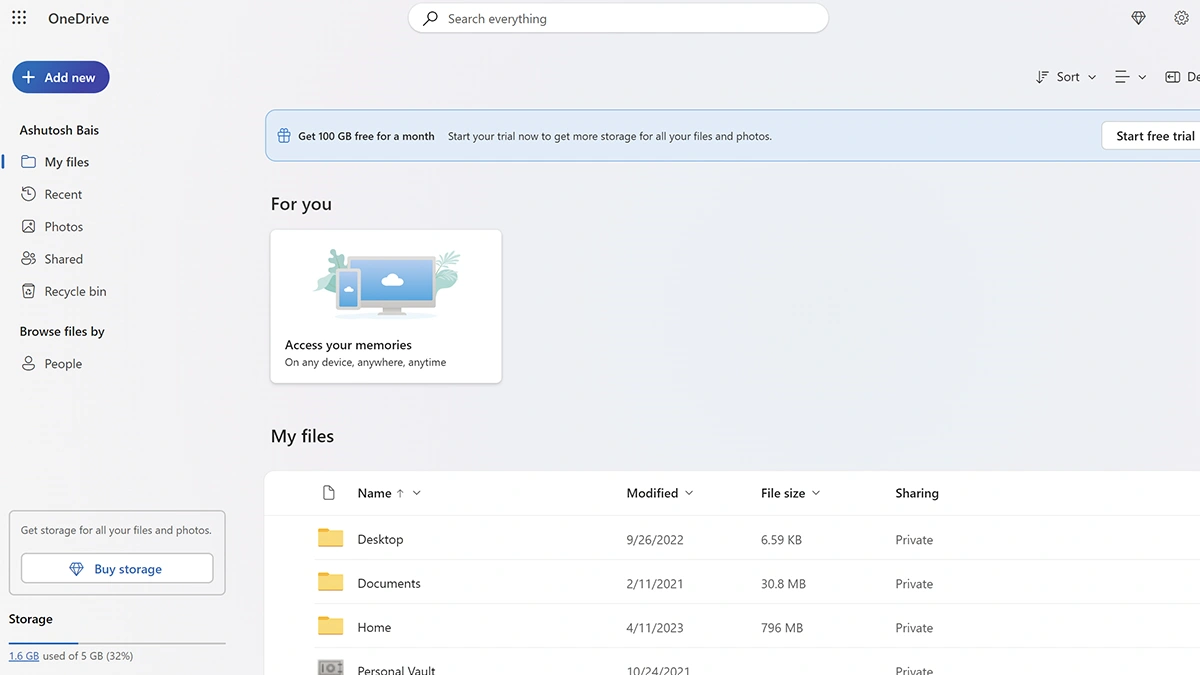This screenshot has width=1200, height=675.
Task: Click Private sharing for Home row
Action: click(x=914, y=627)
